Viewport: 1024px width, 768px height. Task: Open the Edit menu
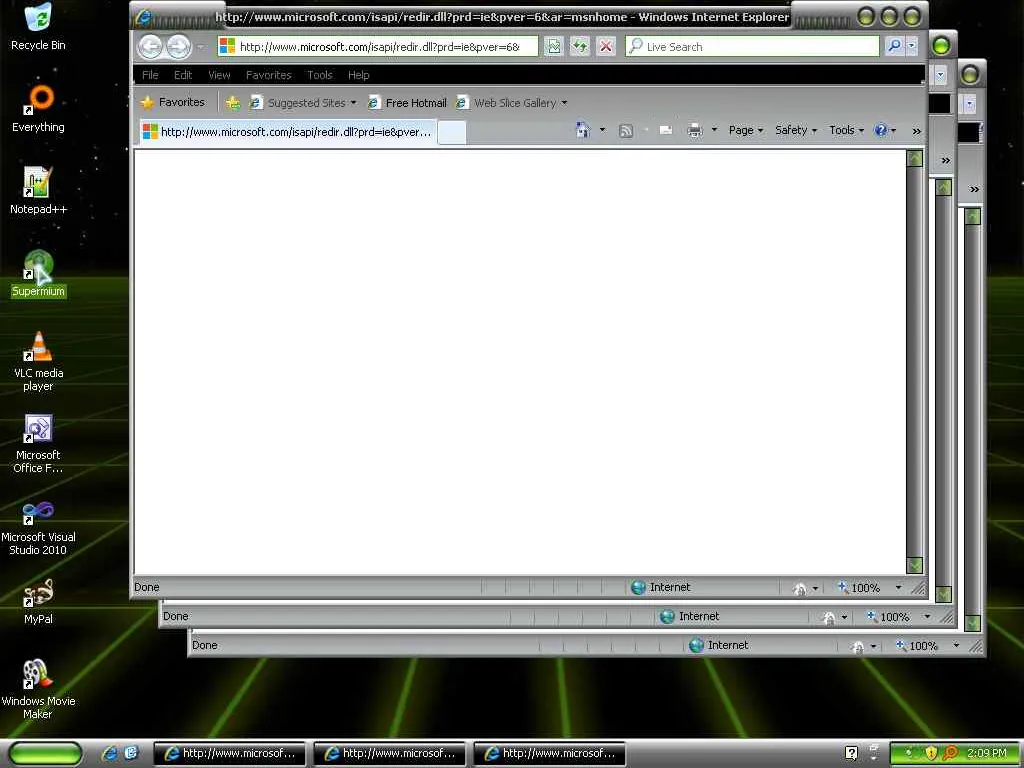[183, 75]
